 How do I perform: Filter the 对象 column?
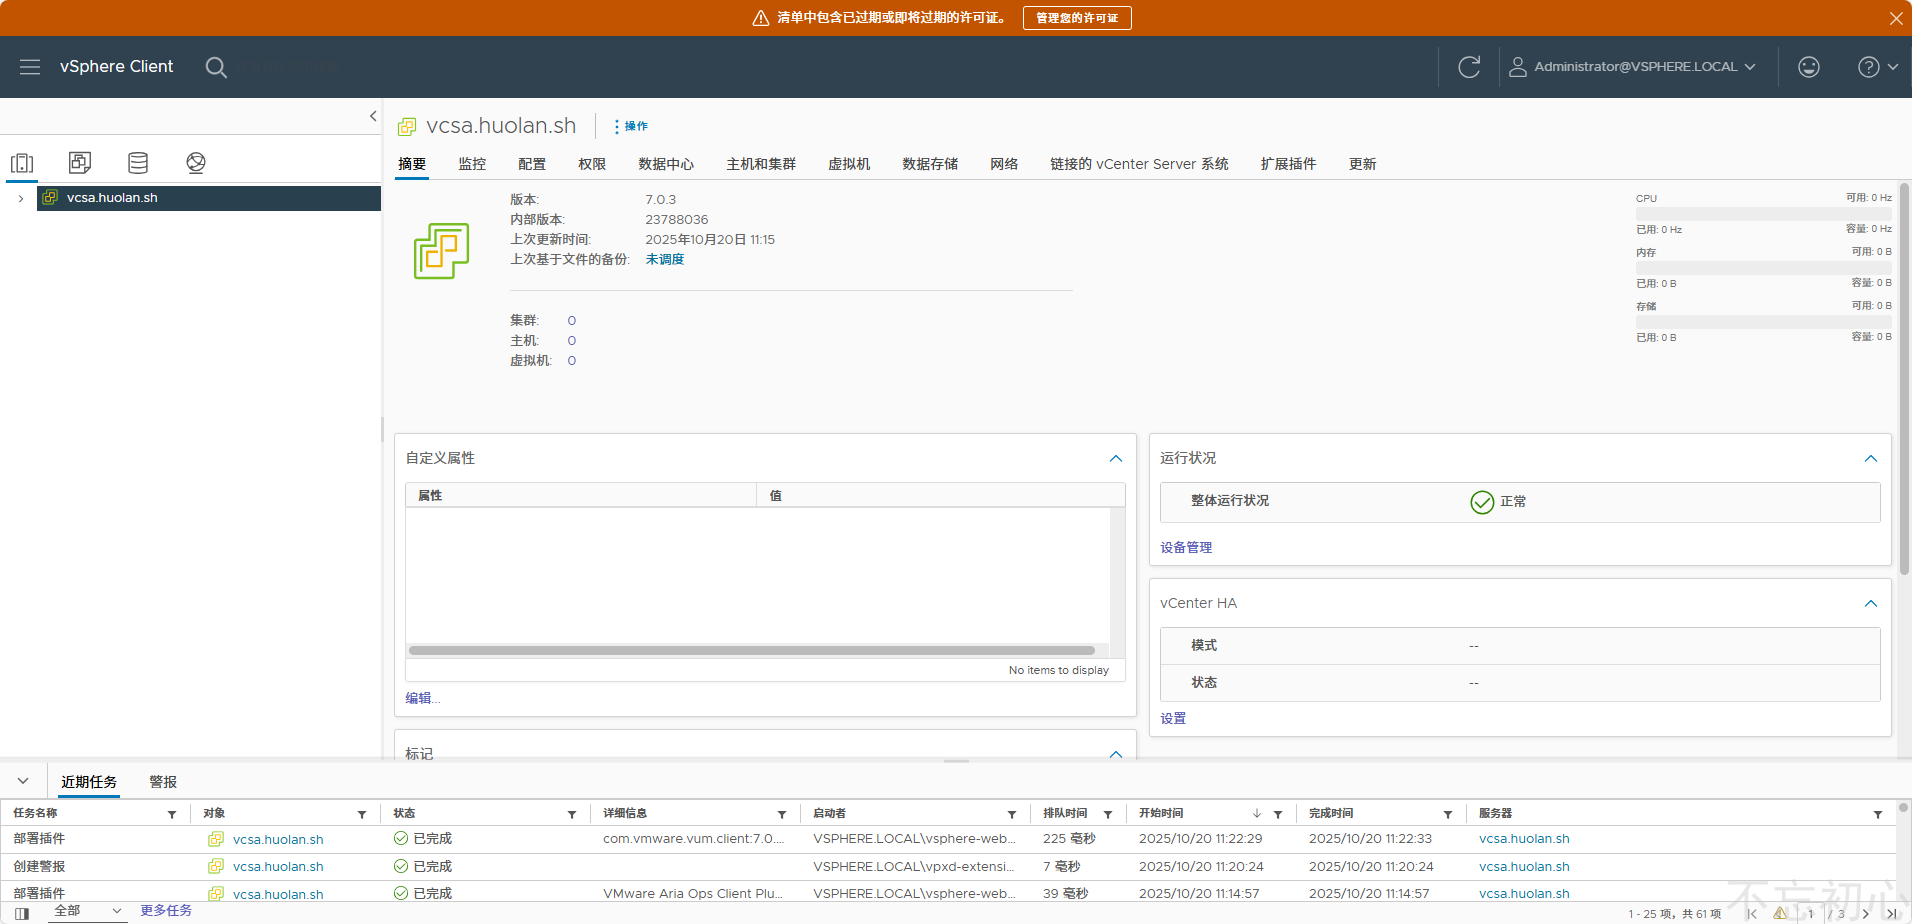click(362, 814)
